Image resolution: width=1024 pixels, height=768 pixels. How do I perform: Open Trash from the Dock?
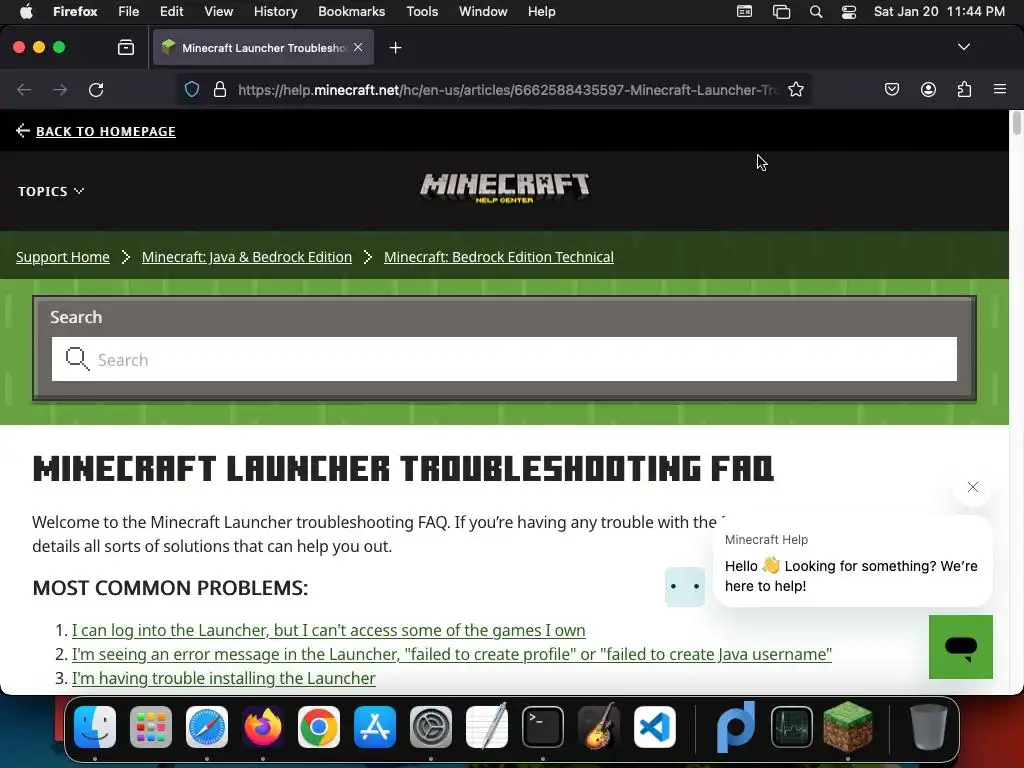(x=929, y=727)
